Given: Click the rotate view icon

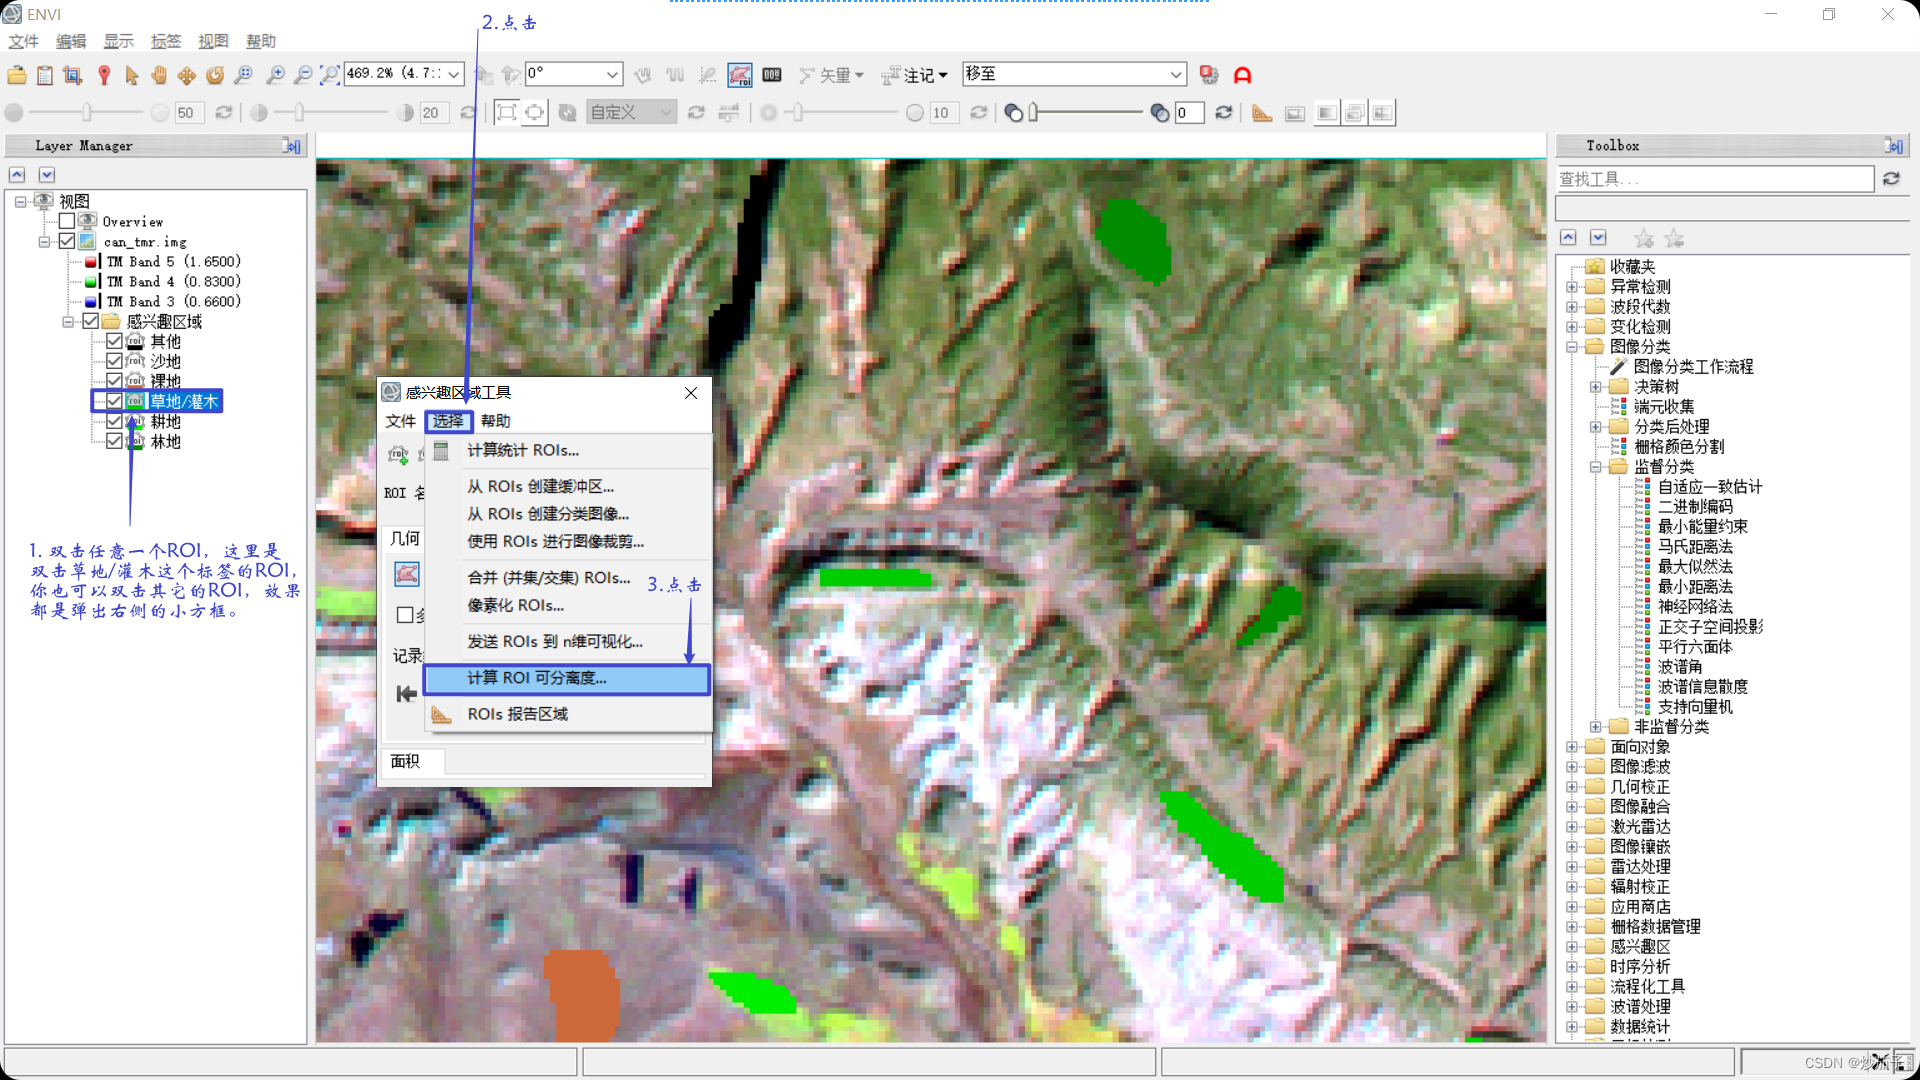Looking at the screenshot, I should pos(215,75).
